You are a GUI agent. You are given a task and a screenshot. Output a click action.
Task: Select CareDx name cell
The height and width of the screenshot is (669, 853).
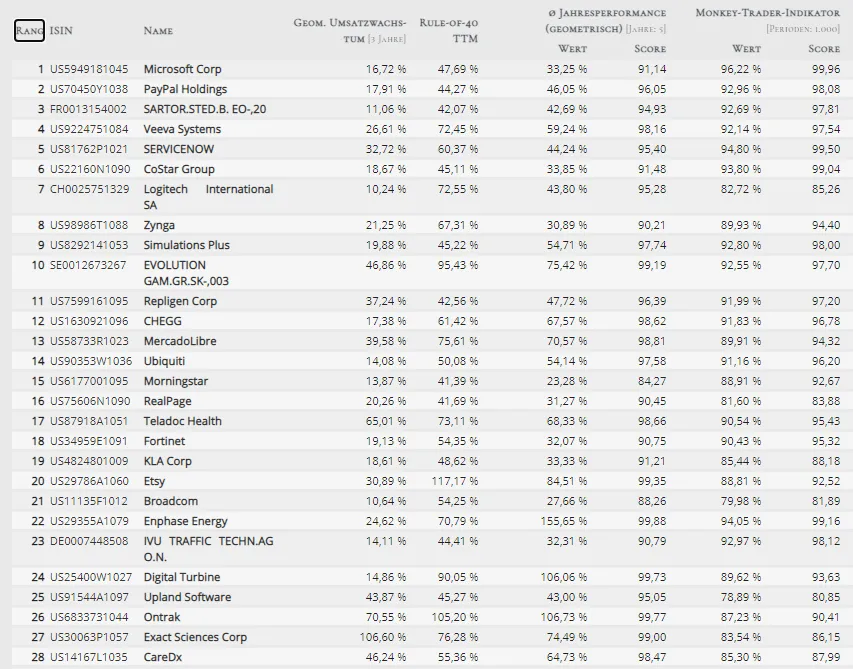163,657
